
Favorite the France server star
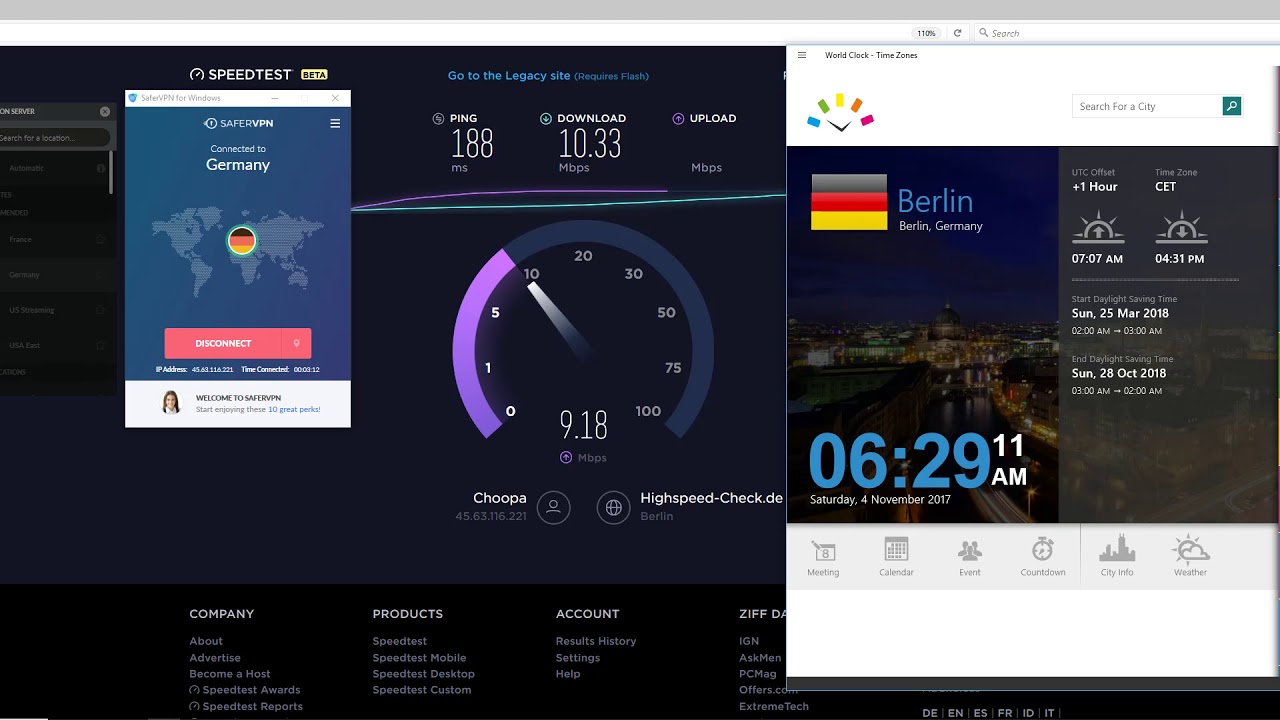tap(101, 240)
